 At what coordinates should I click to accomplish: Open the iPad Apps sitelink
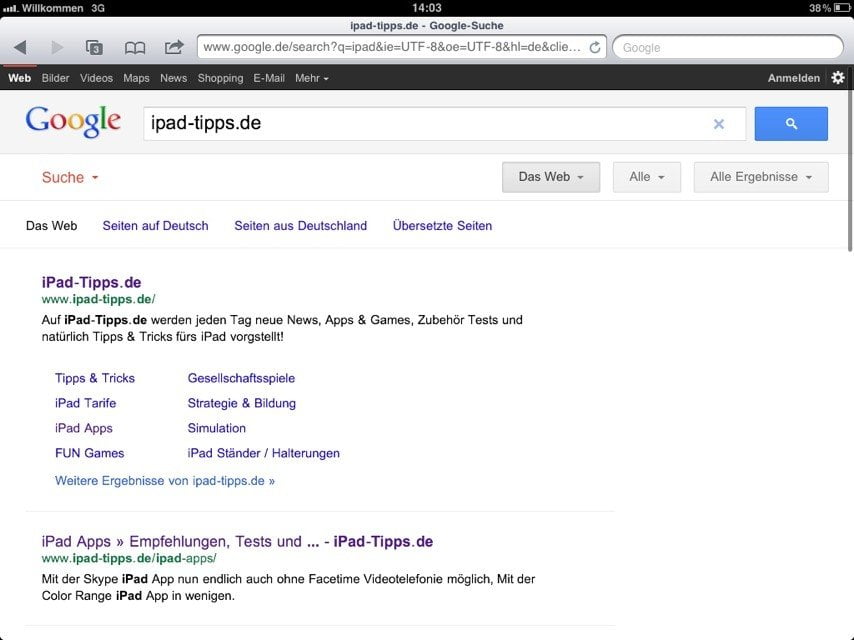tap(84, 428)
